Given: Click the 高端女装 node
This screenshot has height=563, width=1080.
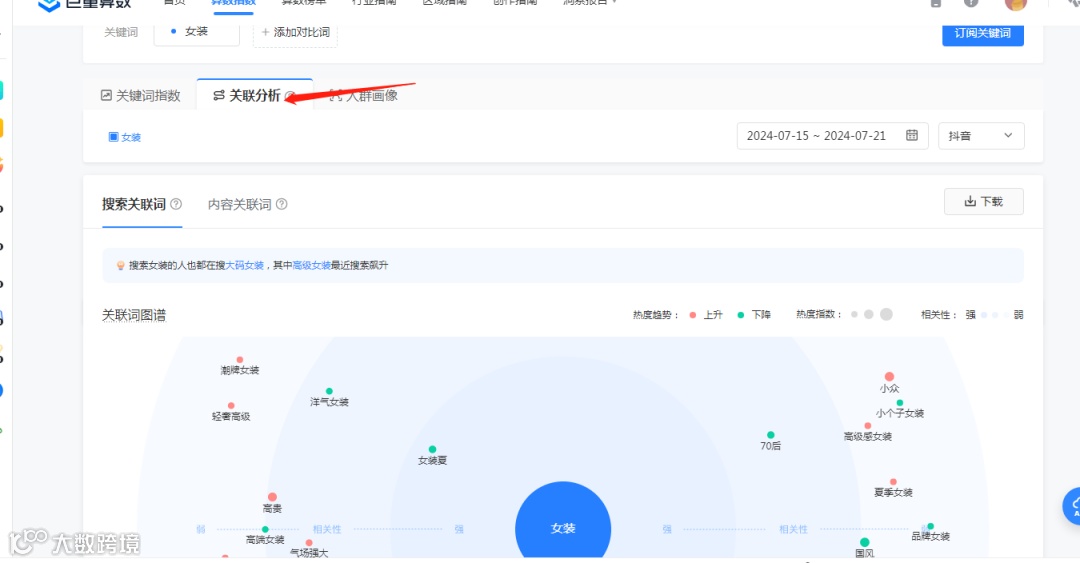Looking at the screenshot, I should tap(265, 529).
